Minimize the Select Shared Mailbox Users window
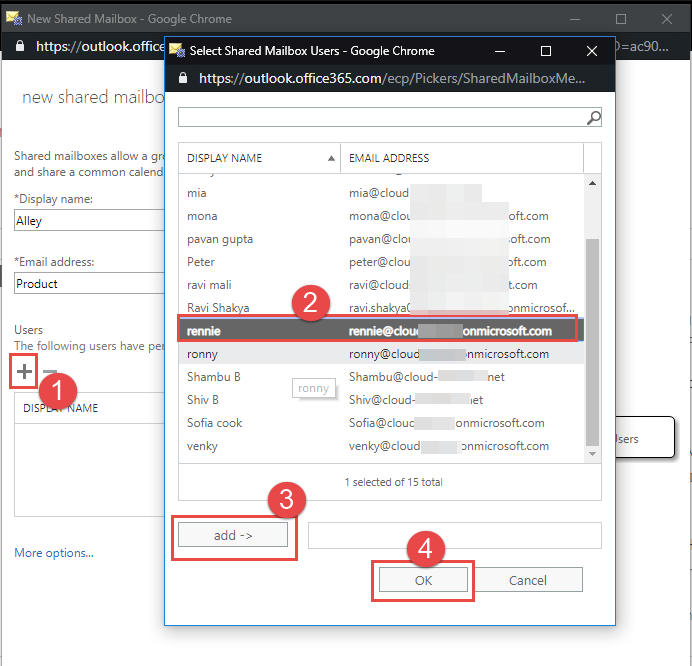The image size is (692, 666). (x=500, y=51)
